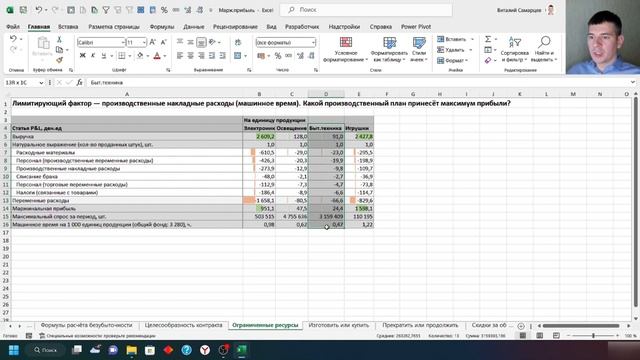Viewport: 640px width, 360px height.
Task: Open sheet tab Целесообразность контракта
Action: tap(183, 325)
